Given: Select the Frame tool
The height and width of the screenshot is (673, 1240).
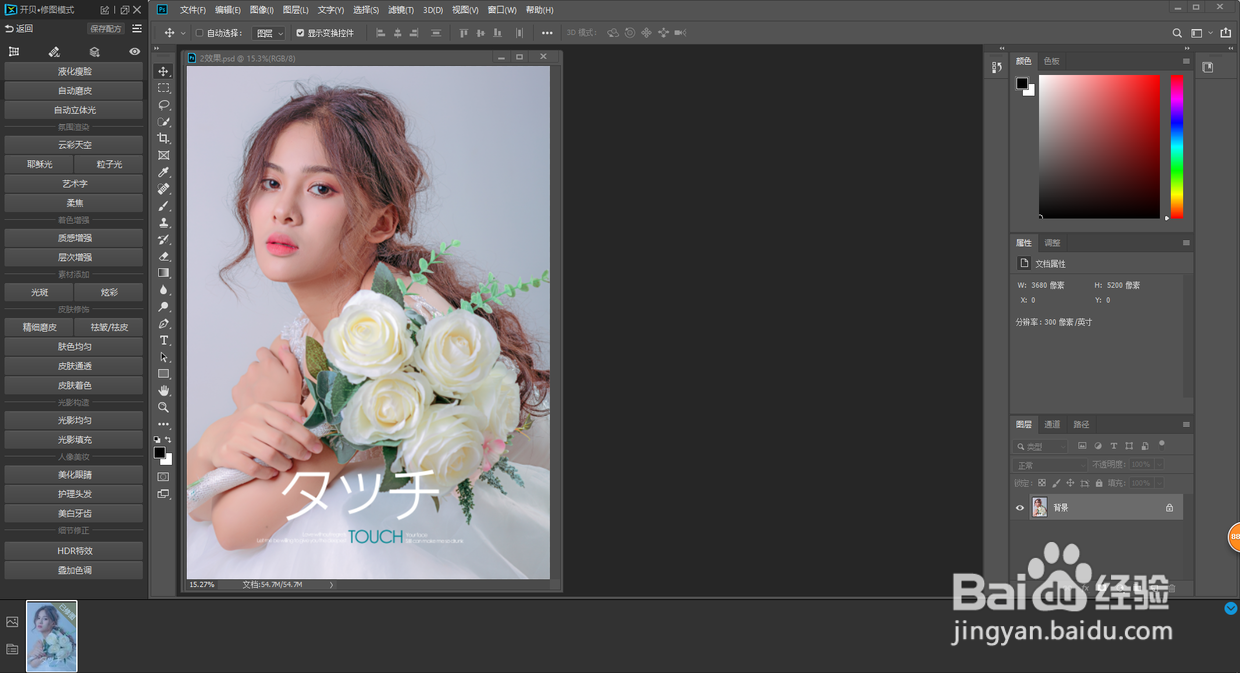Looking at the screenshot, I should 164,155.
